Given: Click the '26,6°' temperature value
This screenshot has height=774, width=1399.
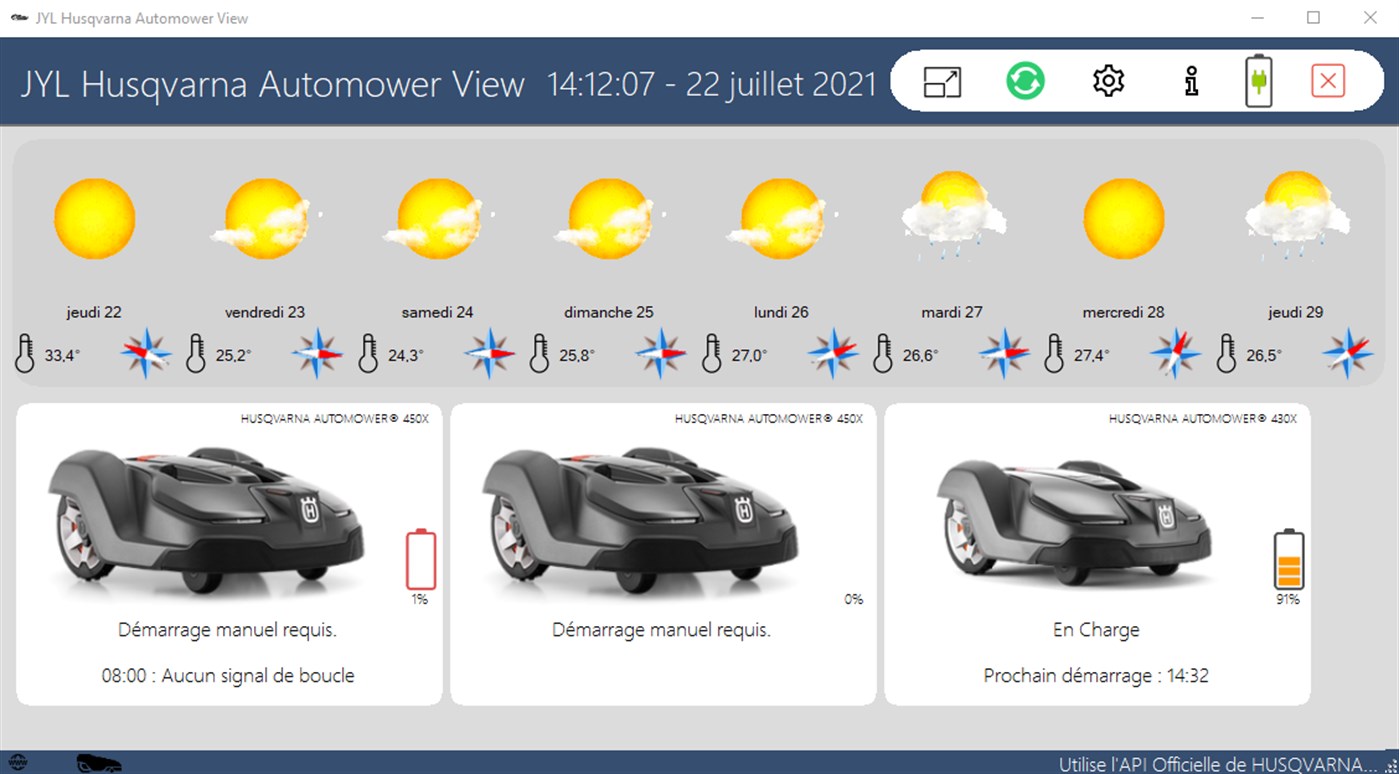Looking at the screenshot, I should (920, 355).
